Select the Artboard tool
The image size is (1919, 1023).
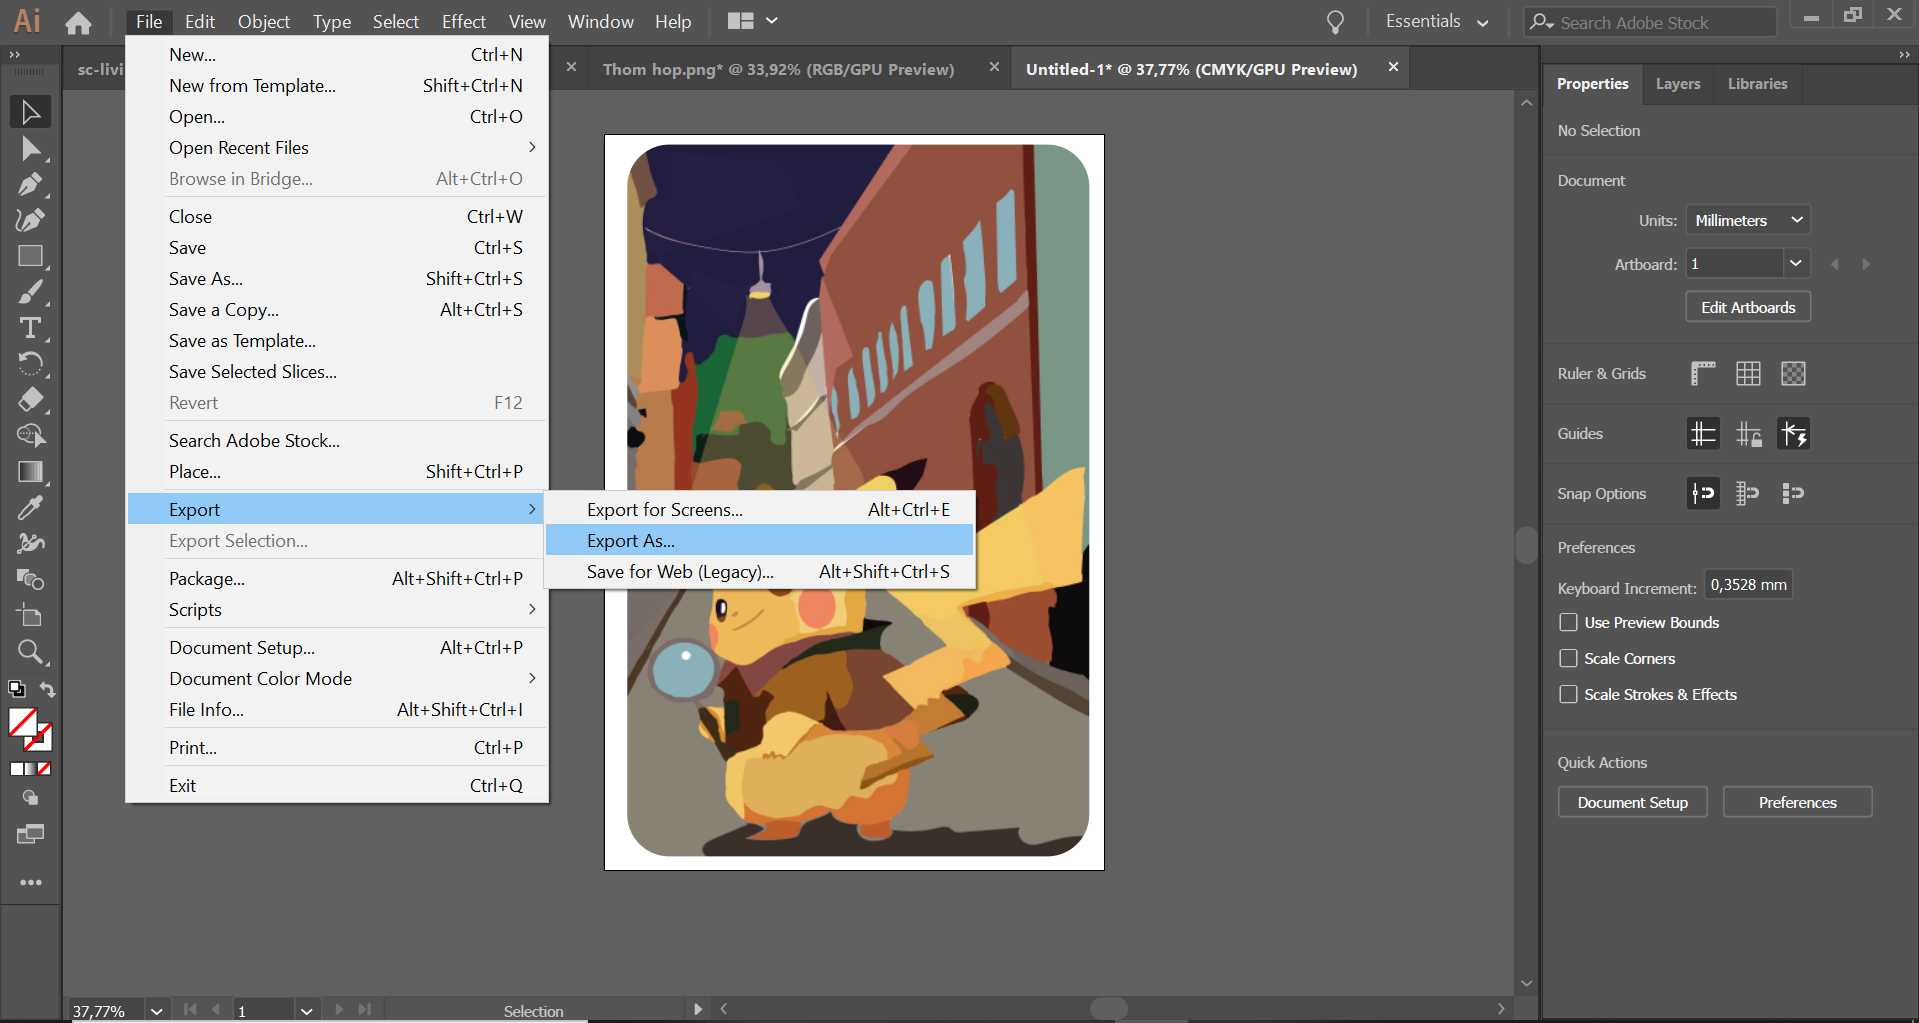30,616
